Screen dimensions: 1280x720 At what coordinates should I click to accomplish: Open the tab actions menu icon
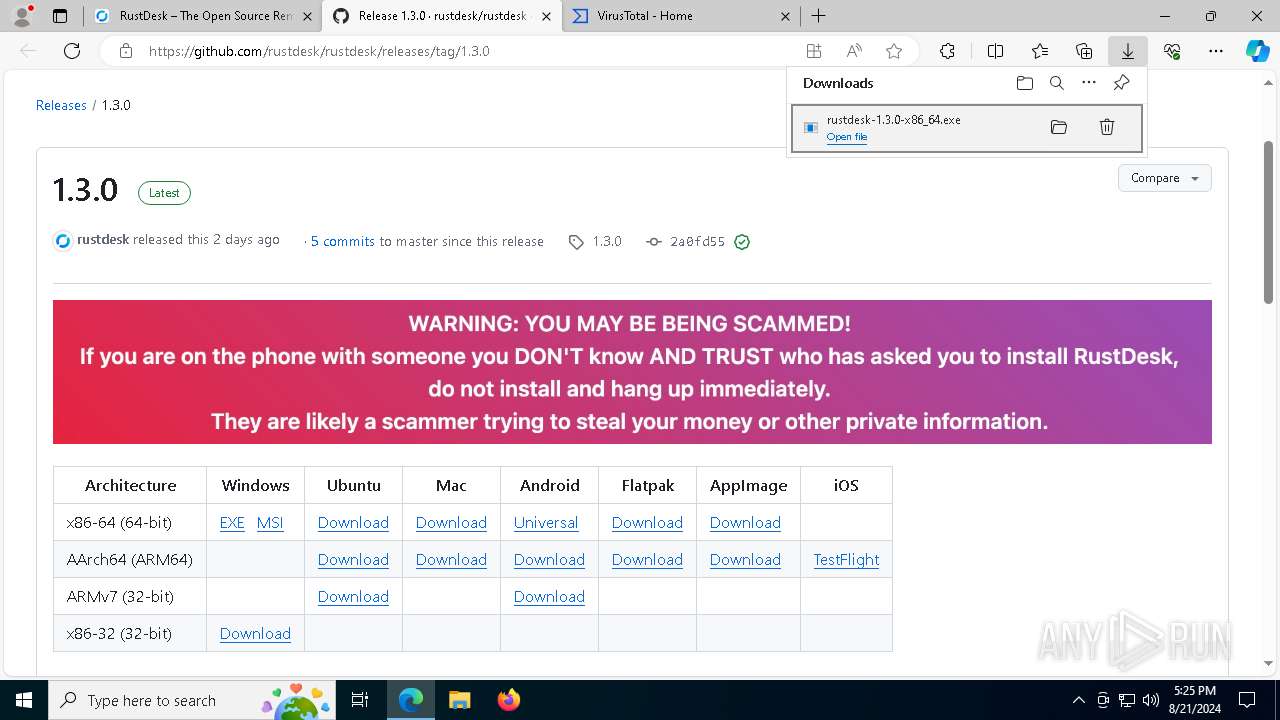click(60, 16)
